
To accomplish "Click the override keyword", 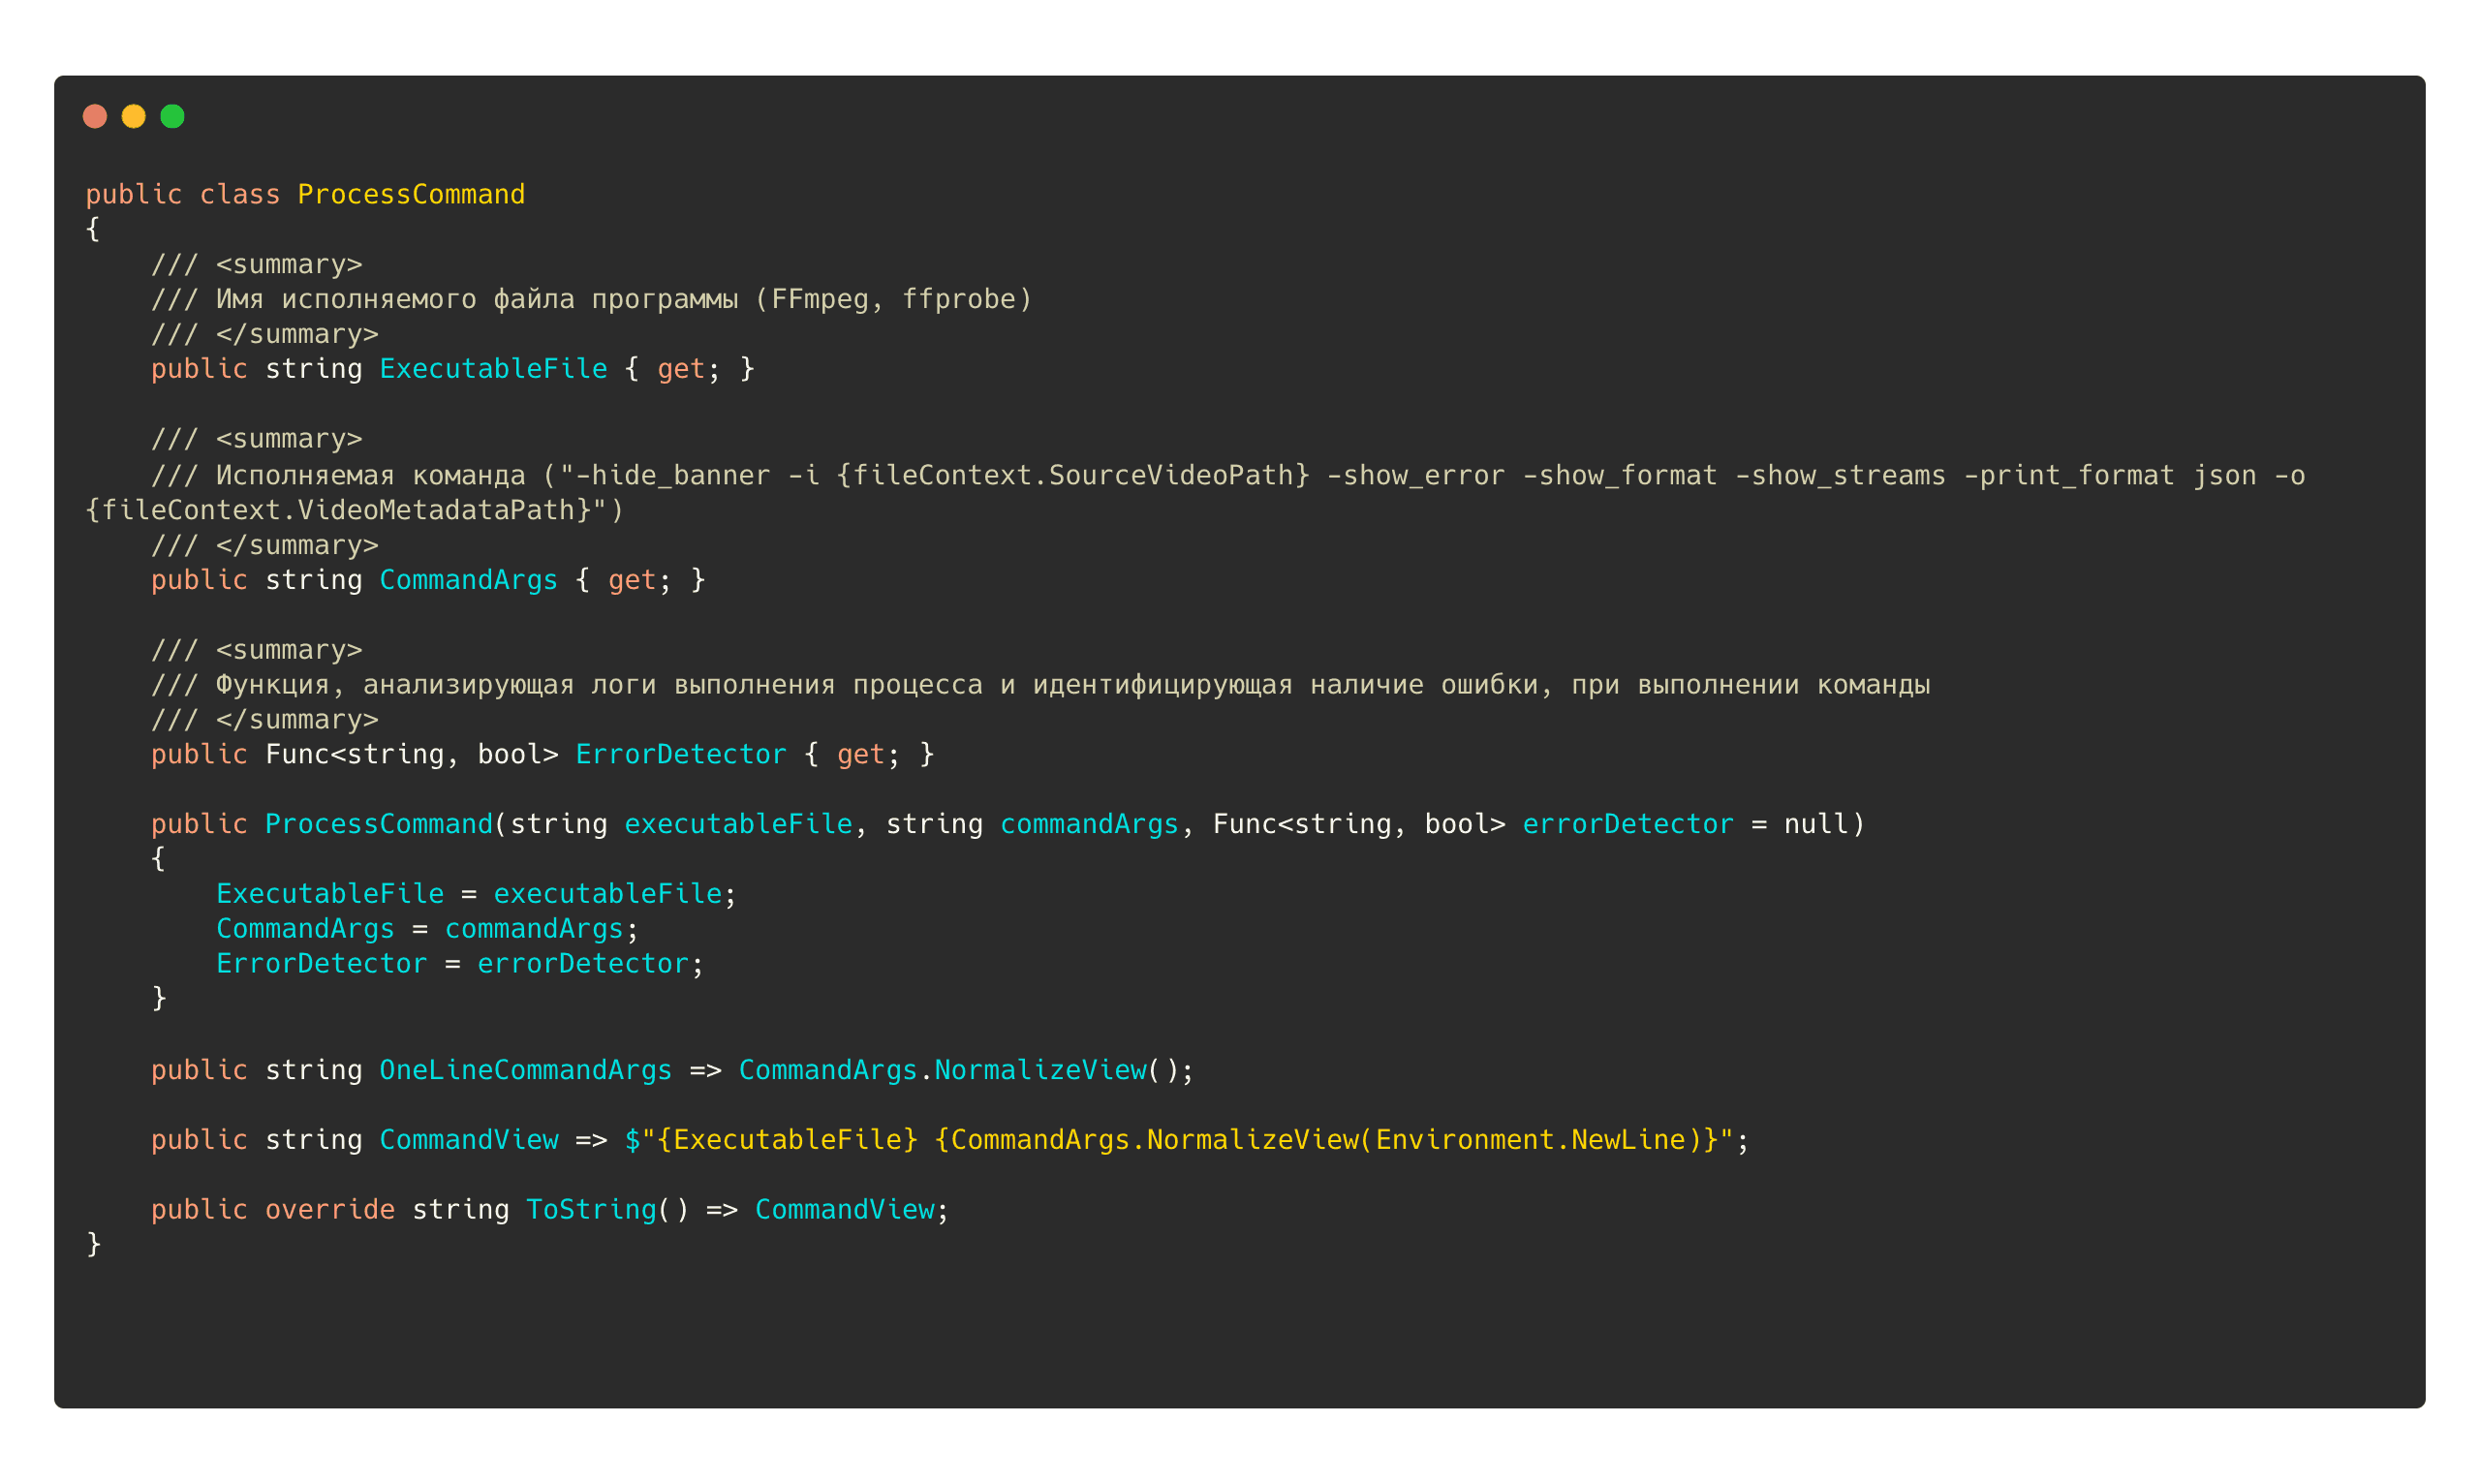I will pyautogui.click(x=330, y=1210).
